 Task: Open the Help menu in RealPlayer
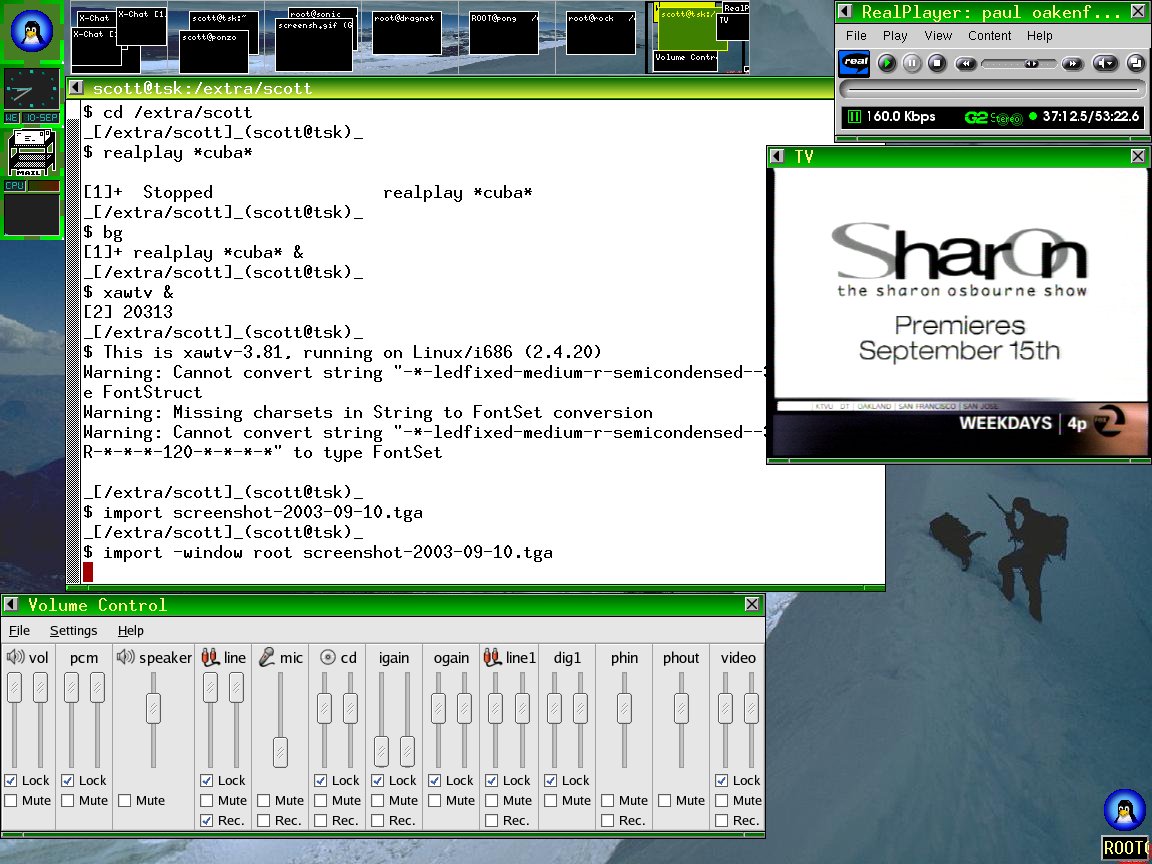pos(1040,35)
